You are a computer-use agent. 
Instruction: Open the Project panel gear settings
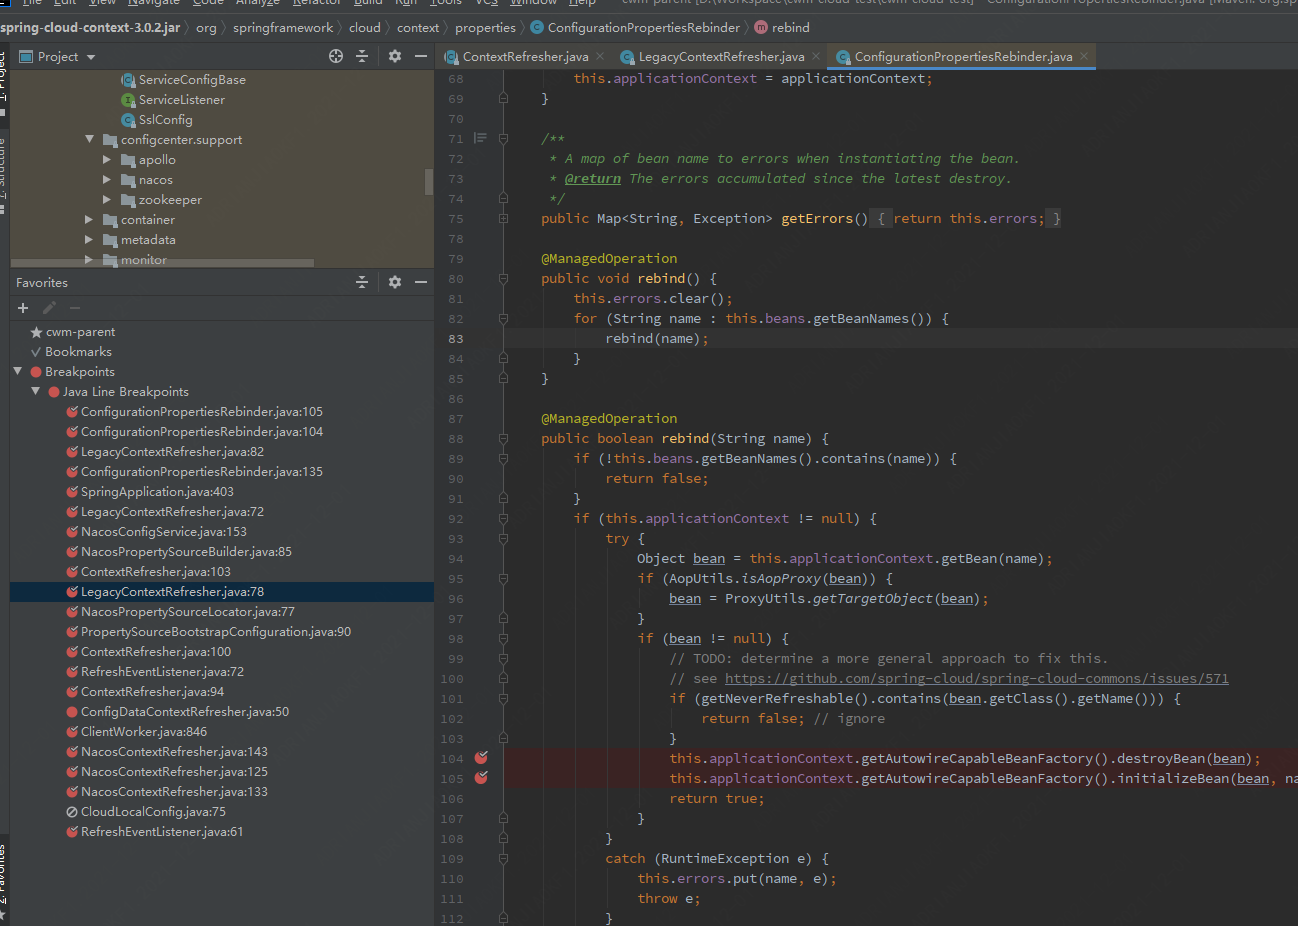click(395, 57)
